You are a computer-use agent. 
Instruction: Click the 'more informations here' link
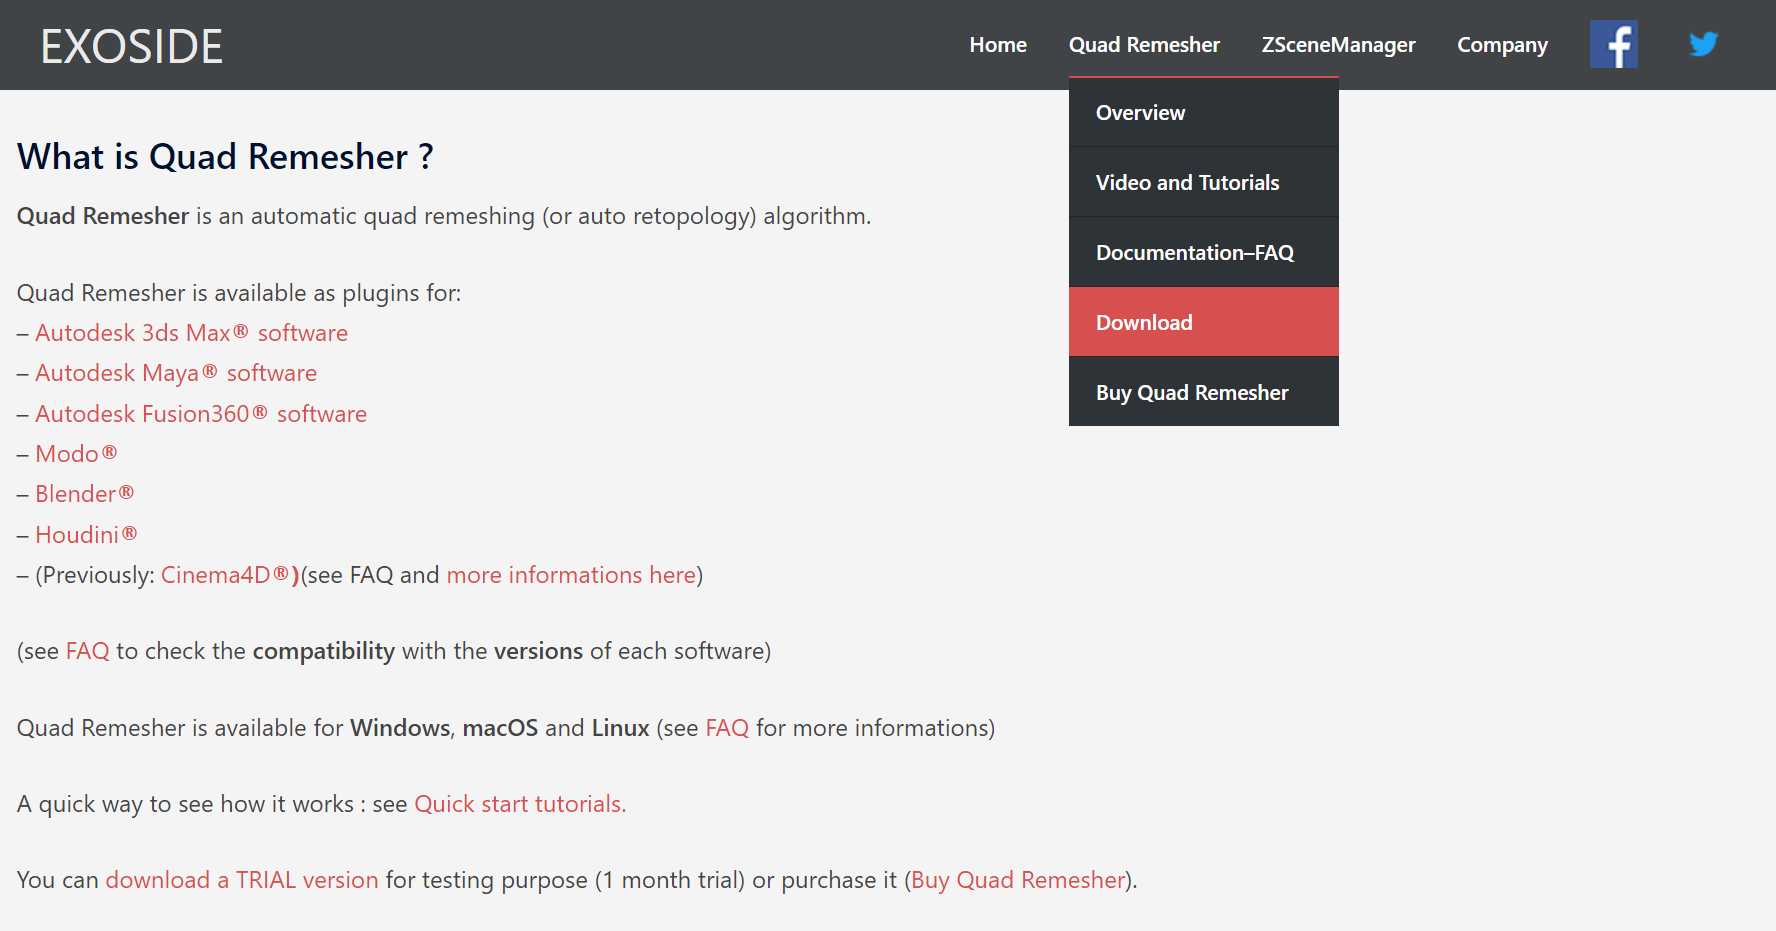click(571, 575)
